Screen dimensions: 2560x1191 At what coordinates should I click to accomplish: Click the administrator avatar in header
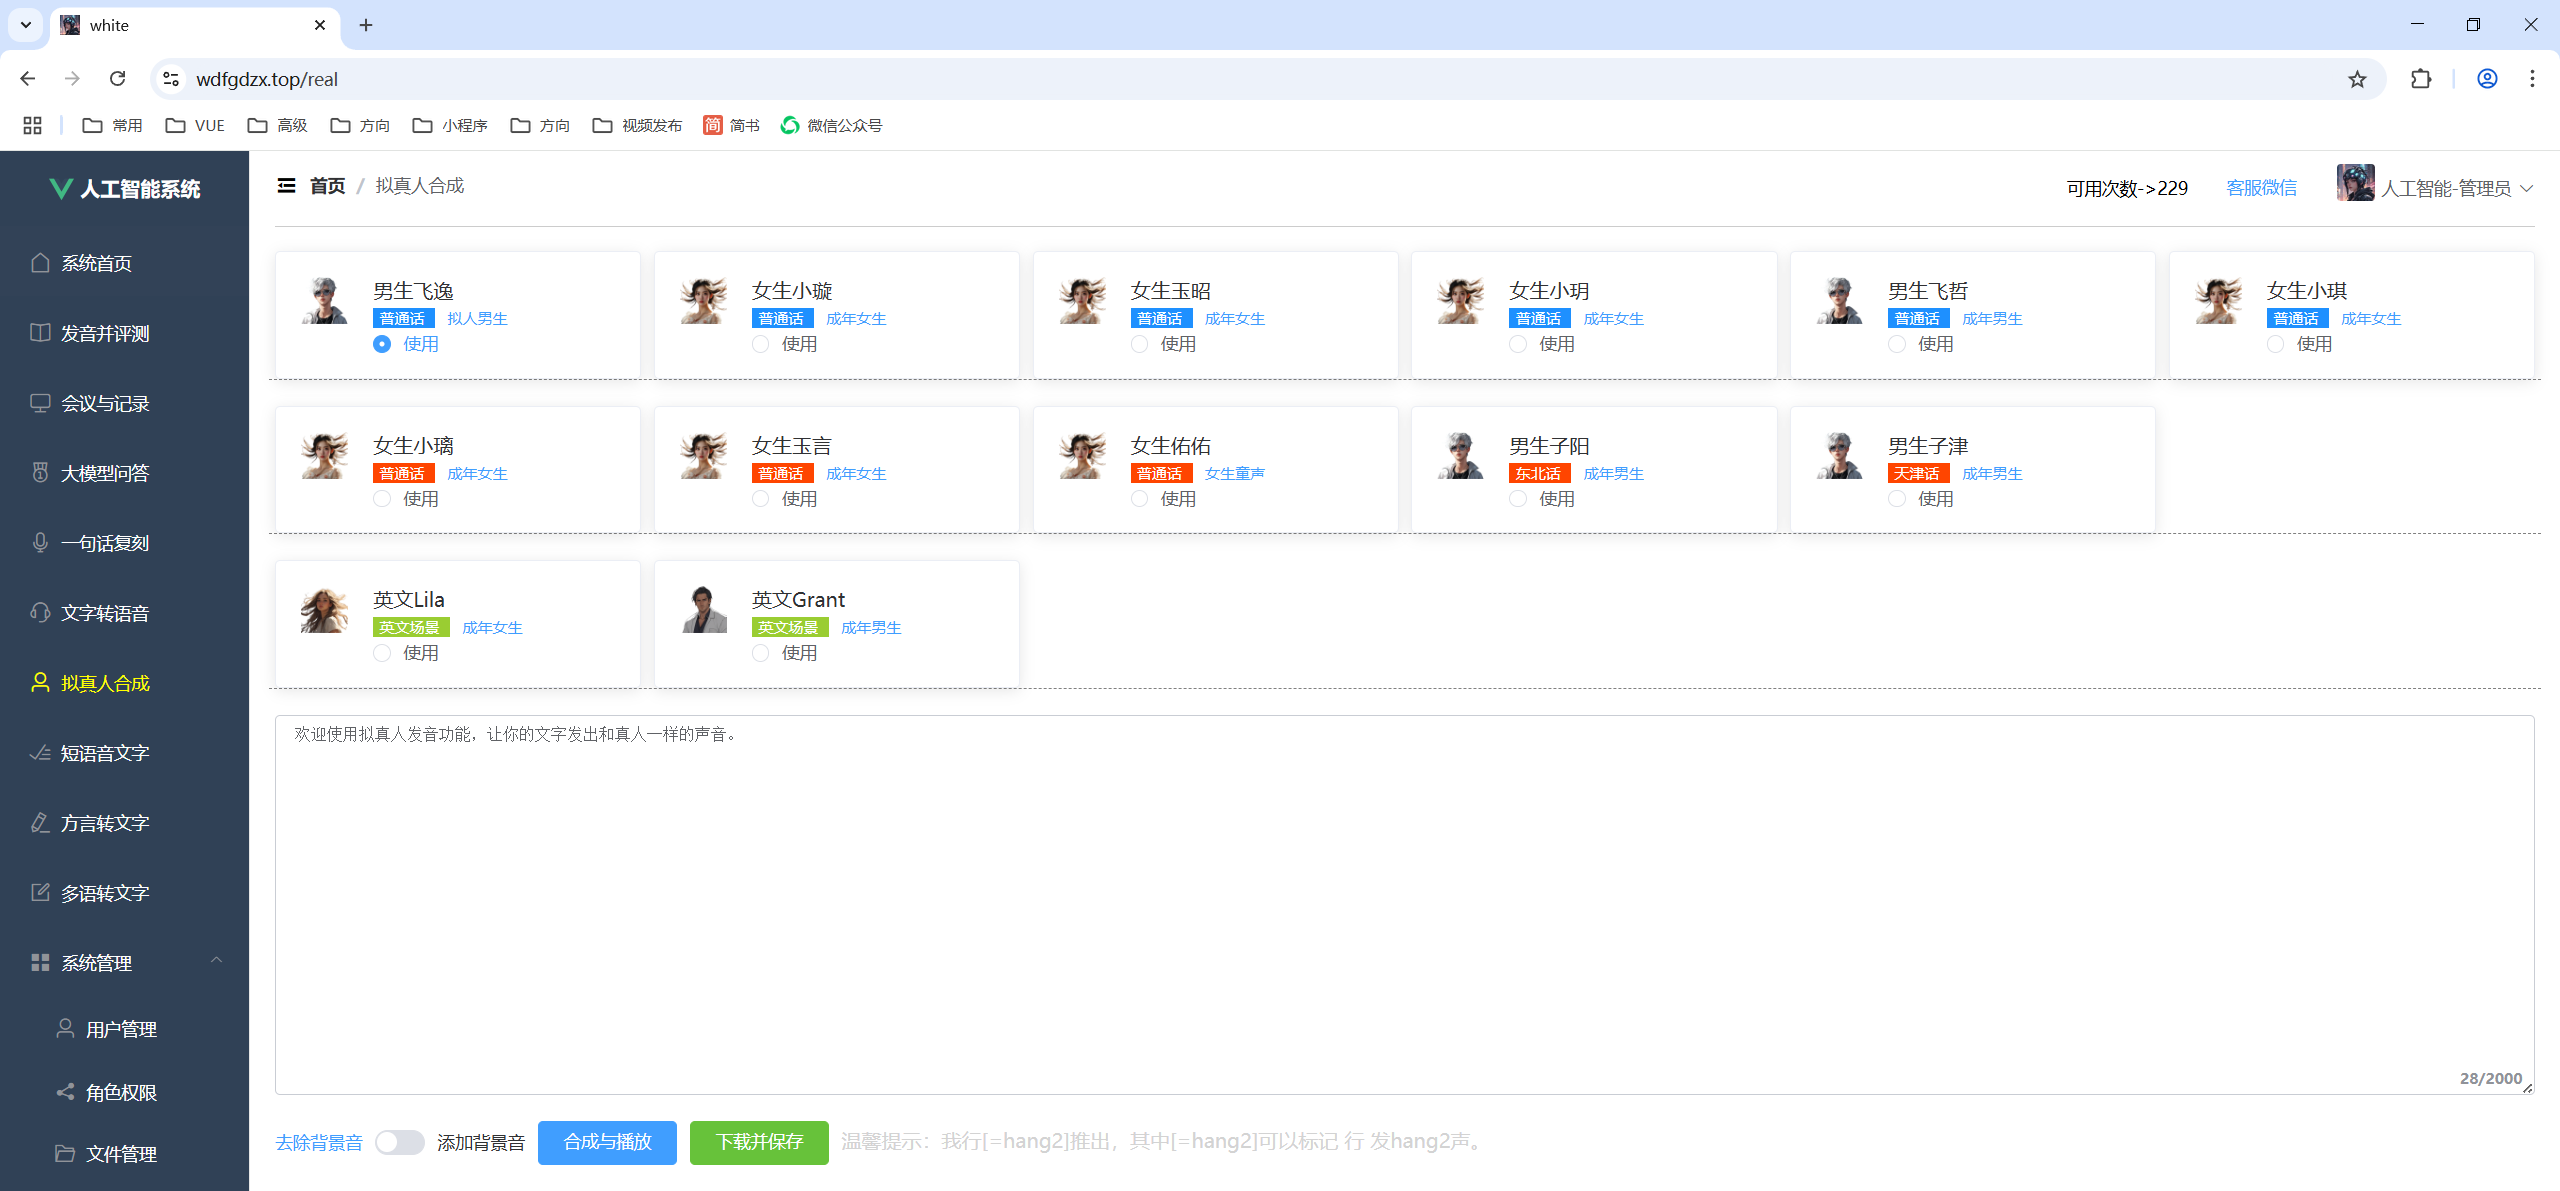(2355, 183)
